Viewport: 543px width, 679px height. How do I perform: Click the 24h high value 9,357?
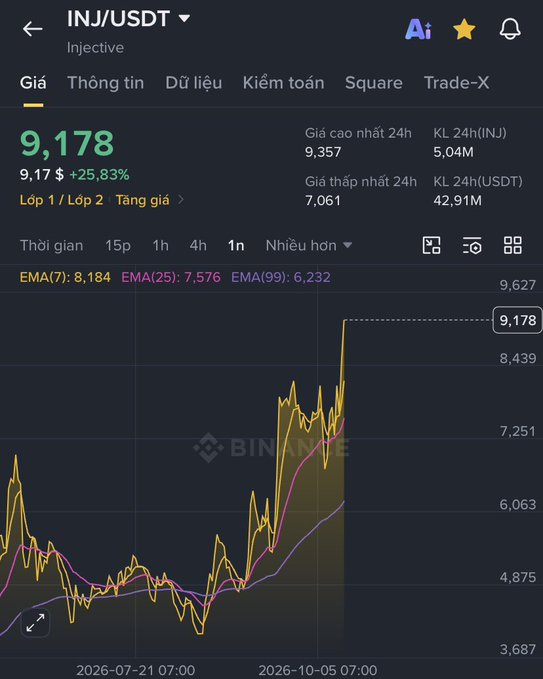pos(323,152)
